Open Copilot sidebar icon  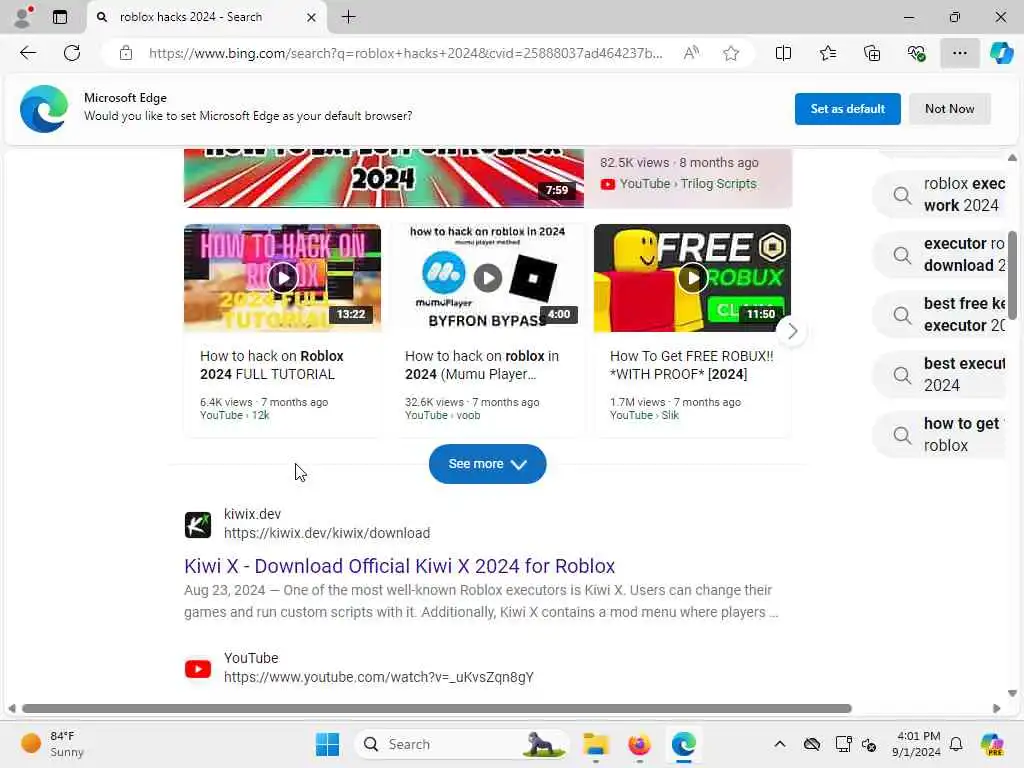point(1001,53)
